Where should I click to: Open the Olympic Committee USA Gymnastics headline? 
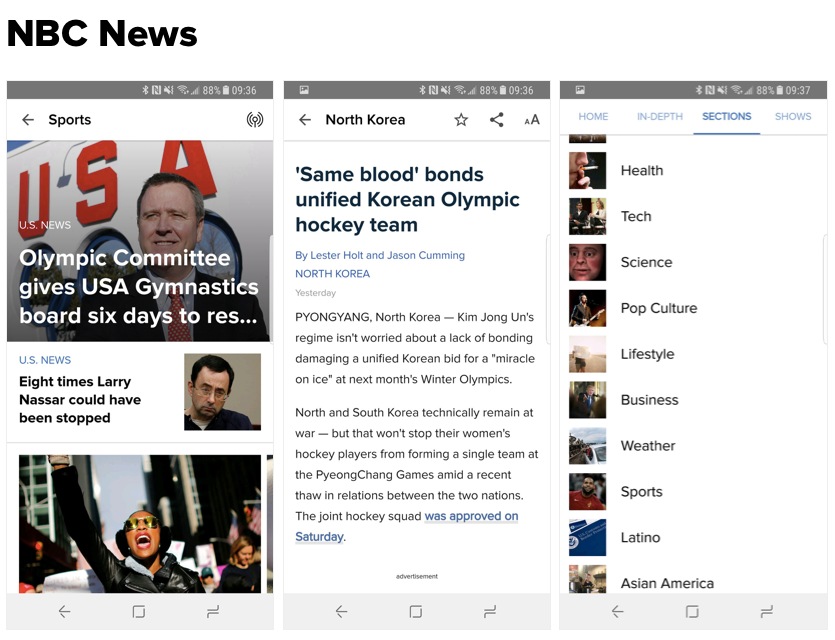click(x=138, y=286)
